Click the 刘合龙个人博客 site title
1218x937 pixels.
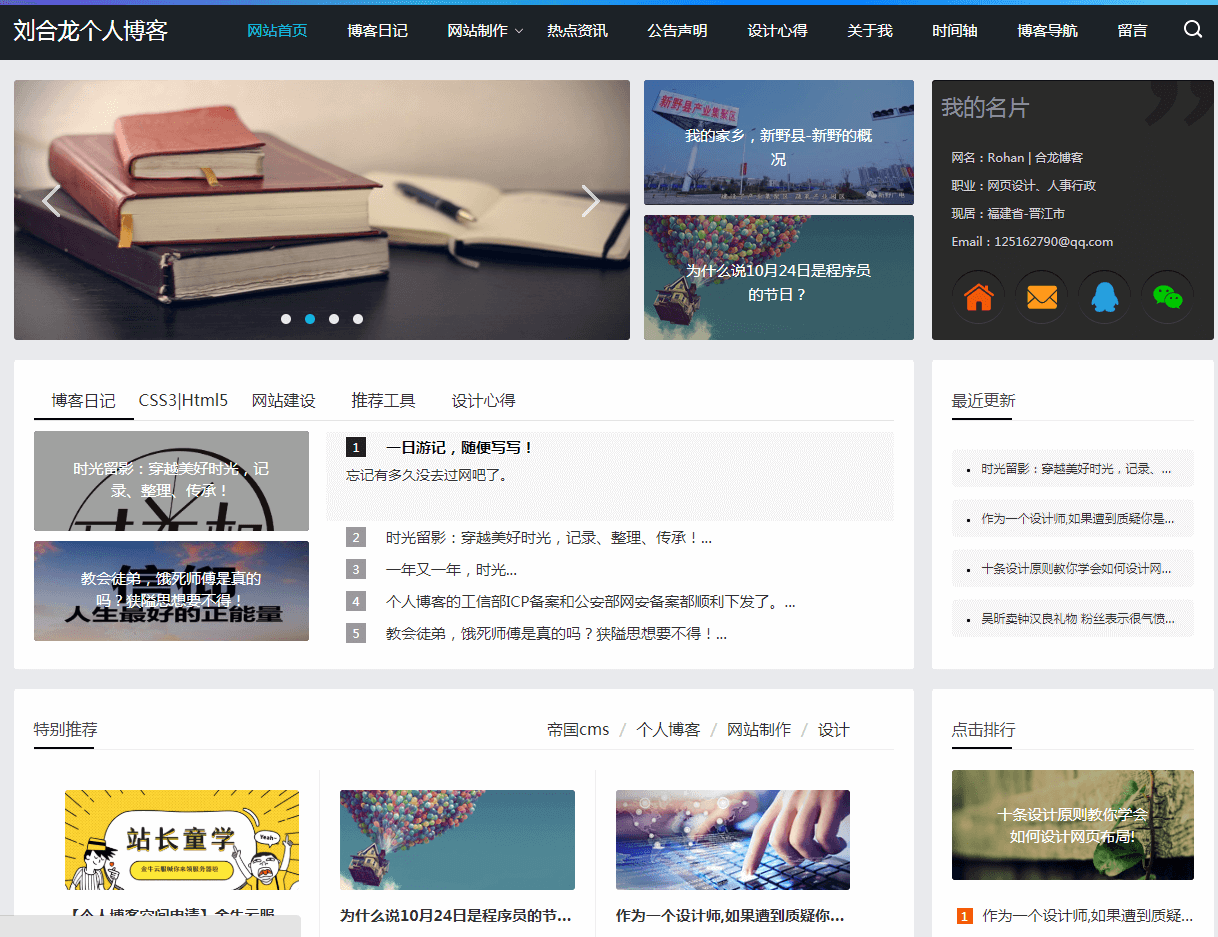point(90,31)
